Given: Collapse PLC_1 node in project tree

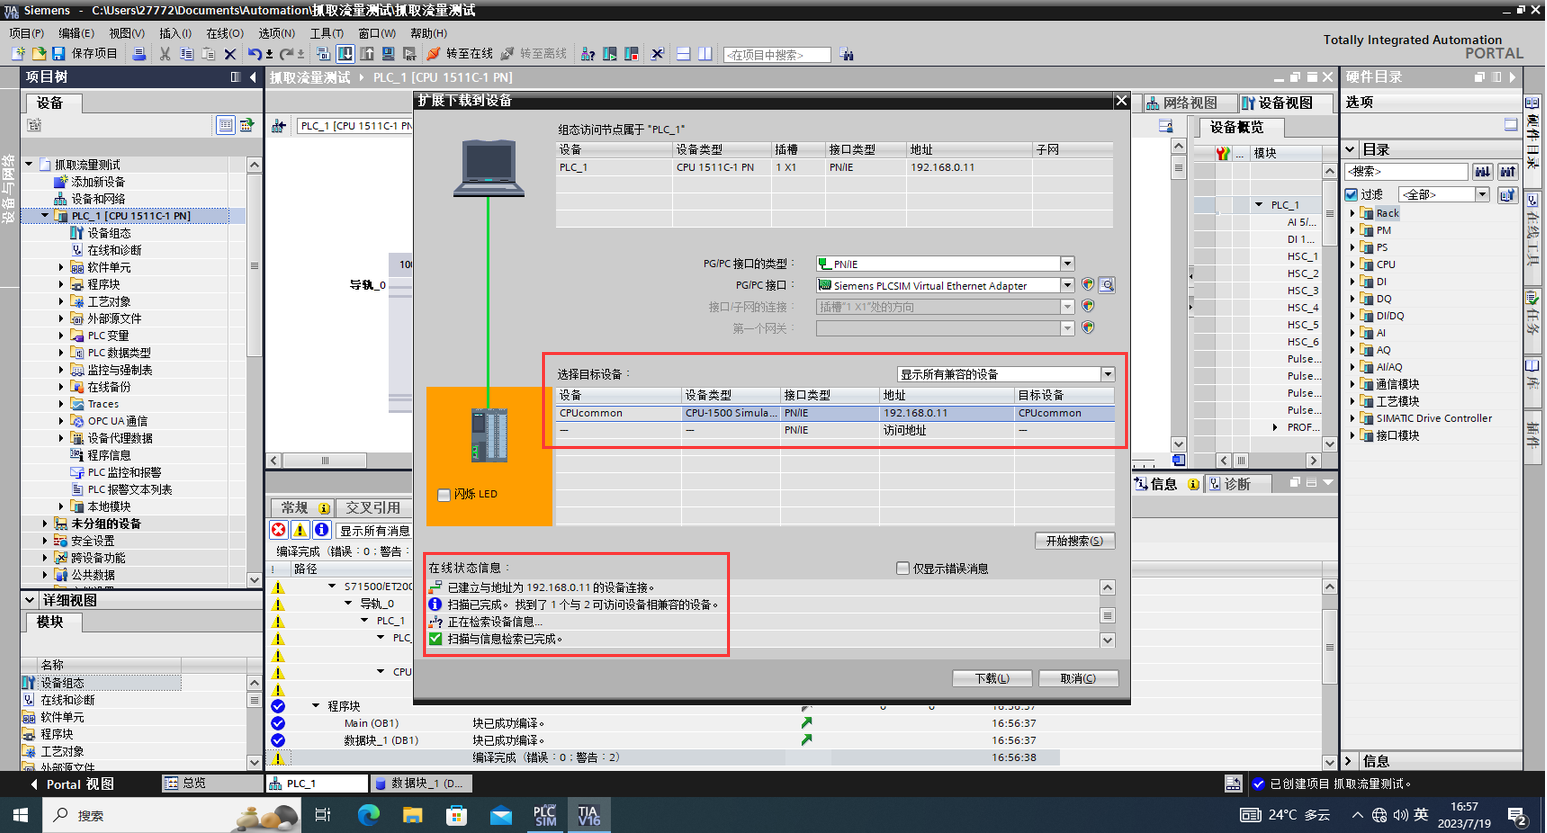Looking at the screenshot, I should click(x=45, y=216).
